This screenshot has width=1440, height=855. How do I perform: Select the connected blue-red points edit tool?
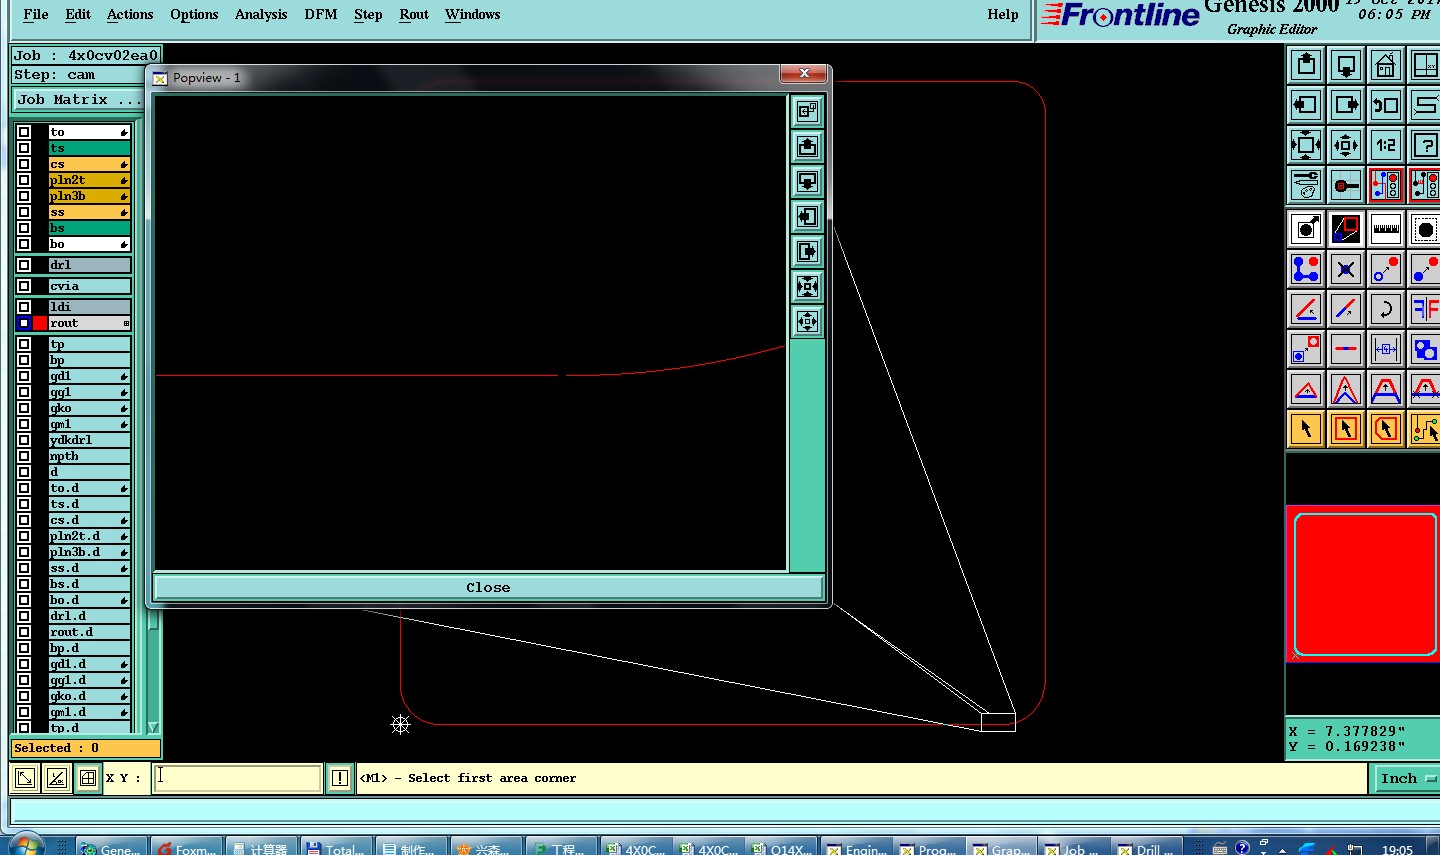(1306, 269)
